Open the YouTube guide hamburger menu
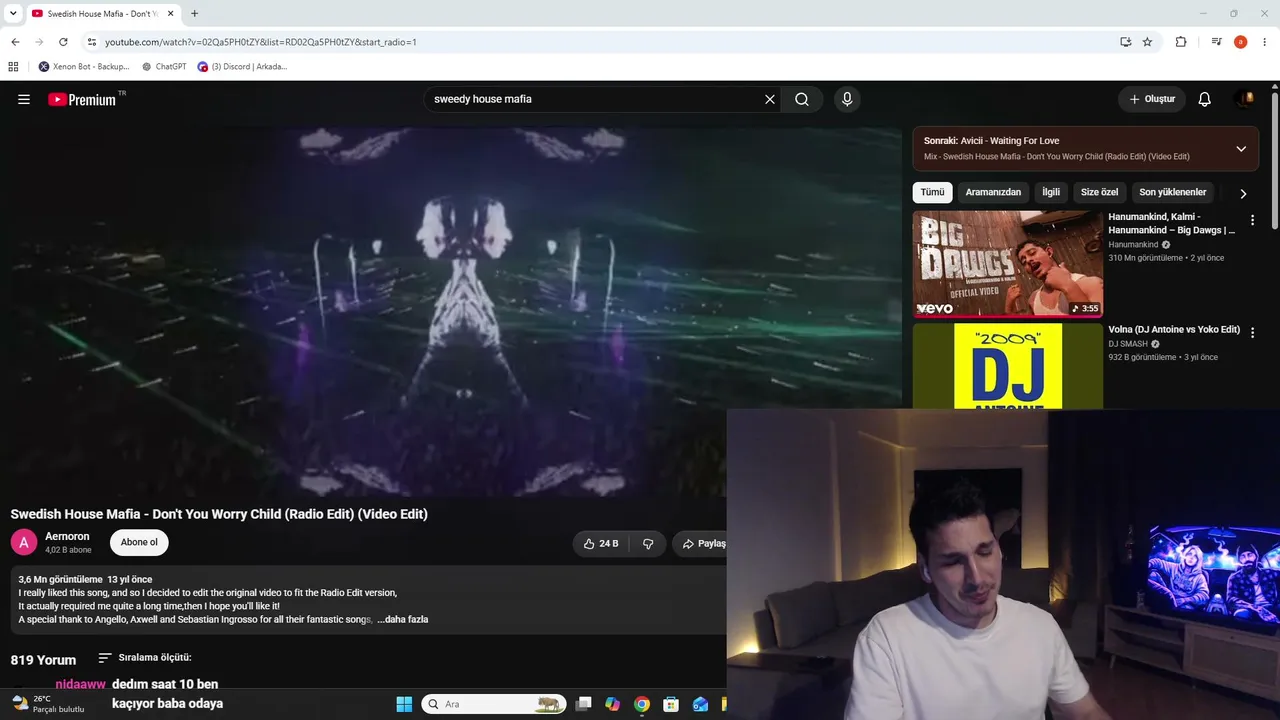The image size is (1280, 720). [x=24, y=99]
